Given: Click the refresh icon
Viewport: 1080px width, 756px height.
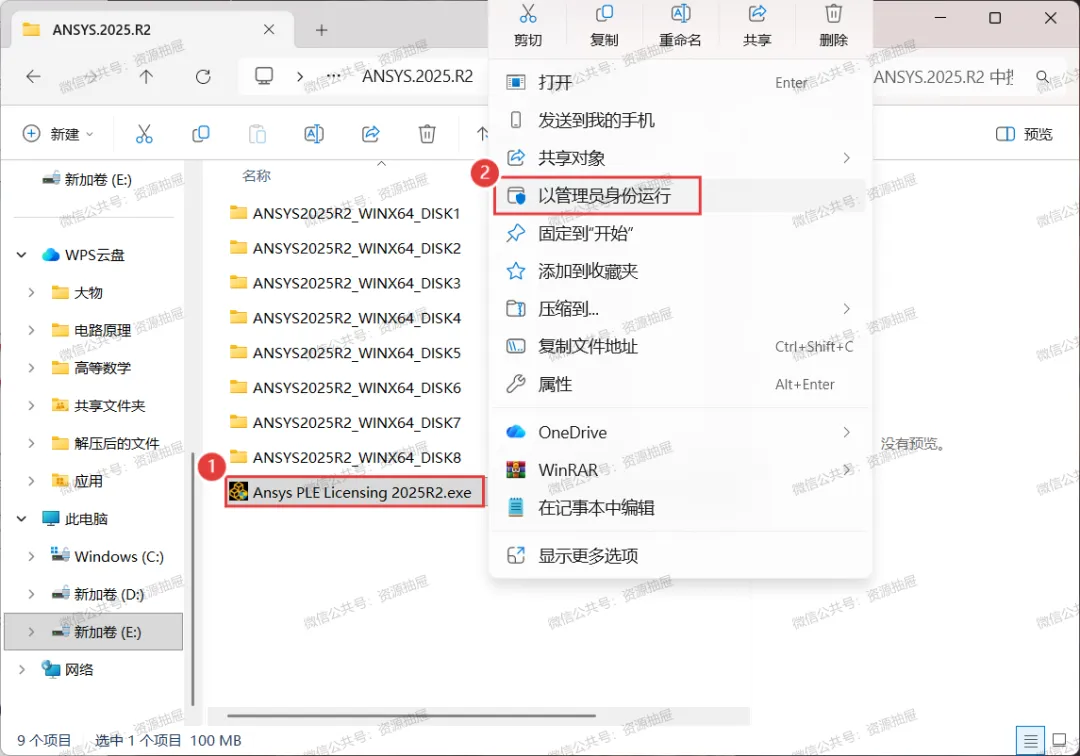Looking at the screenshot, I should (202, 76).
